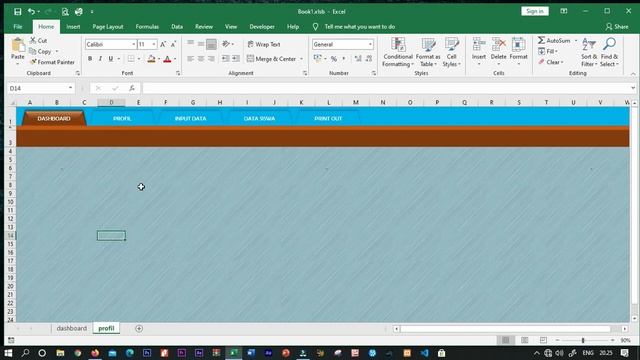This screenshot has width=640, height=360.
Task: Decrease font size
Action: (173, 44)
